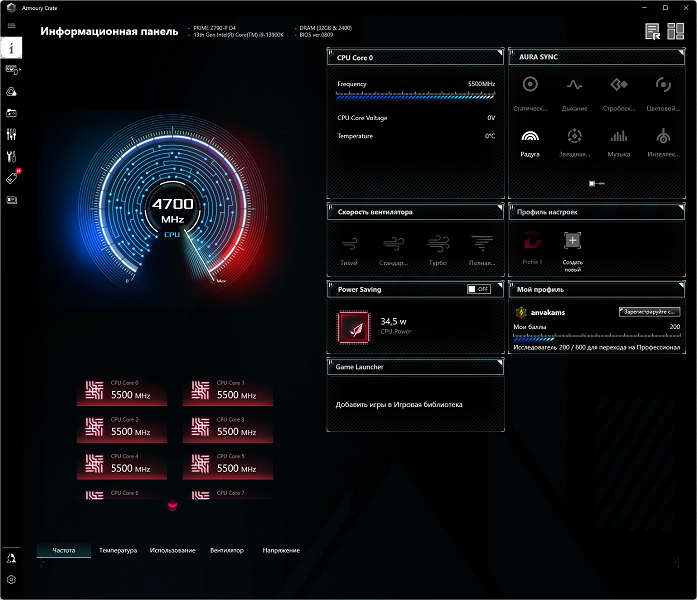Expand the CPU core list with red chevron

click(x=172, y=506)
